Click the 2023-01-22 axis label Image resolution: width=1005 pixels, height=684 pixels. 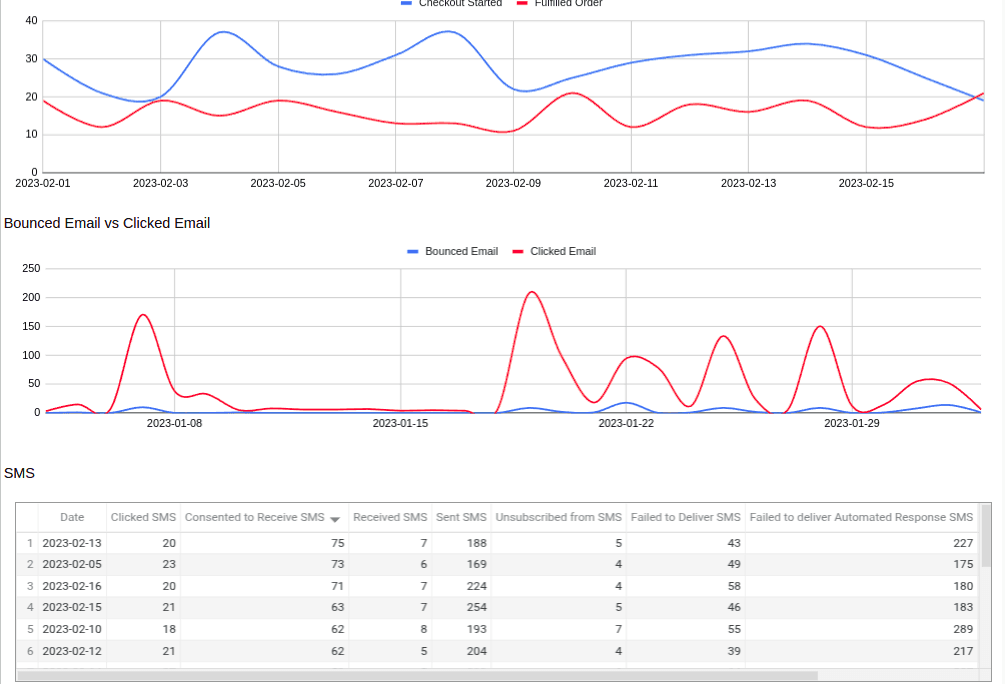tap(626, 423)
